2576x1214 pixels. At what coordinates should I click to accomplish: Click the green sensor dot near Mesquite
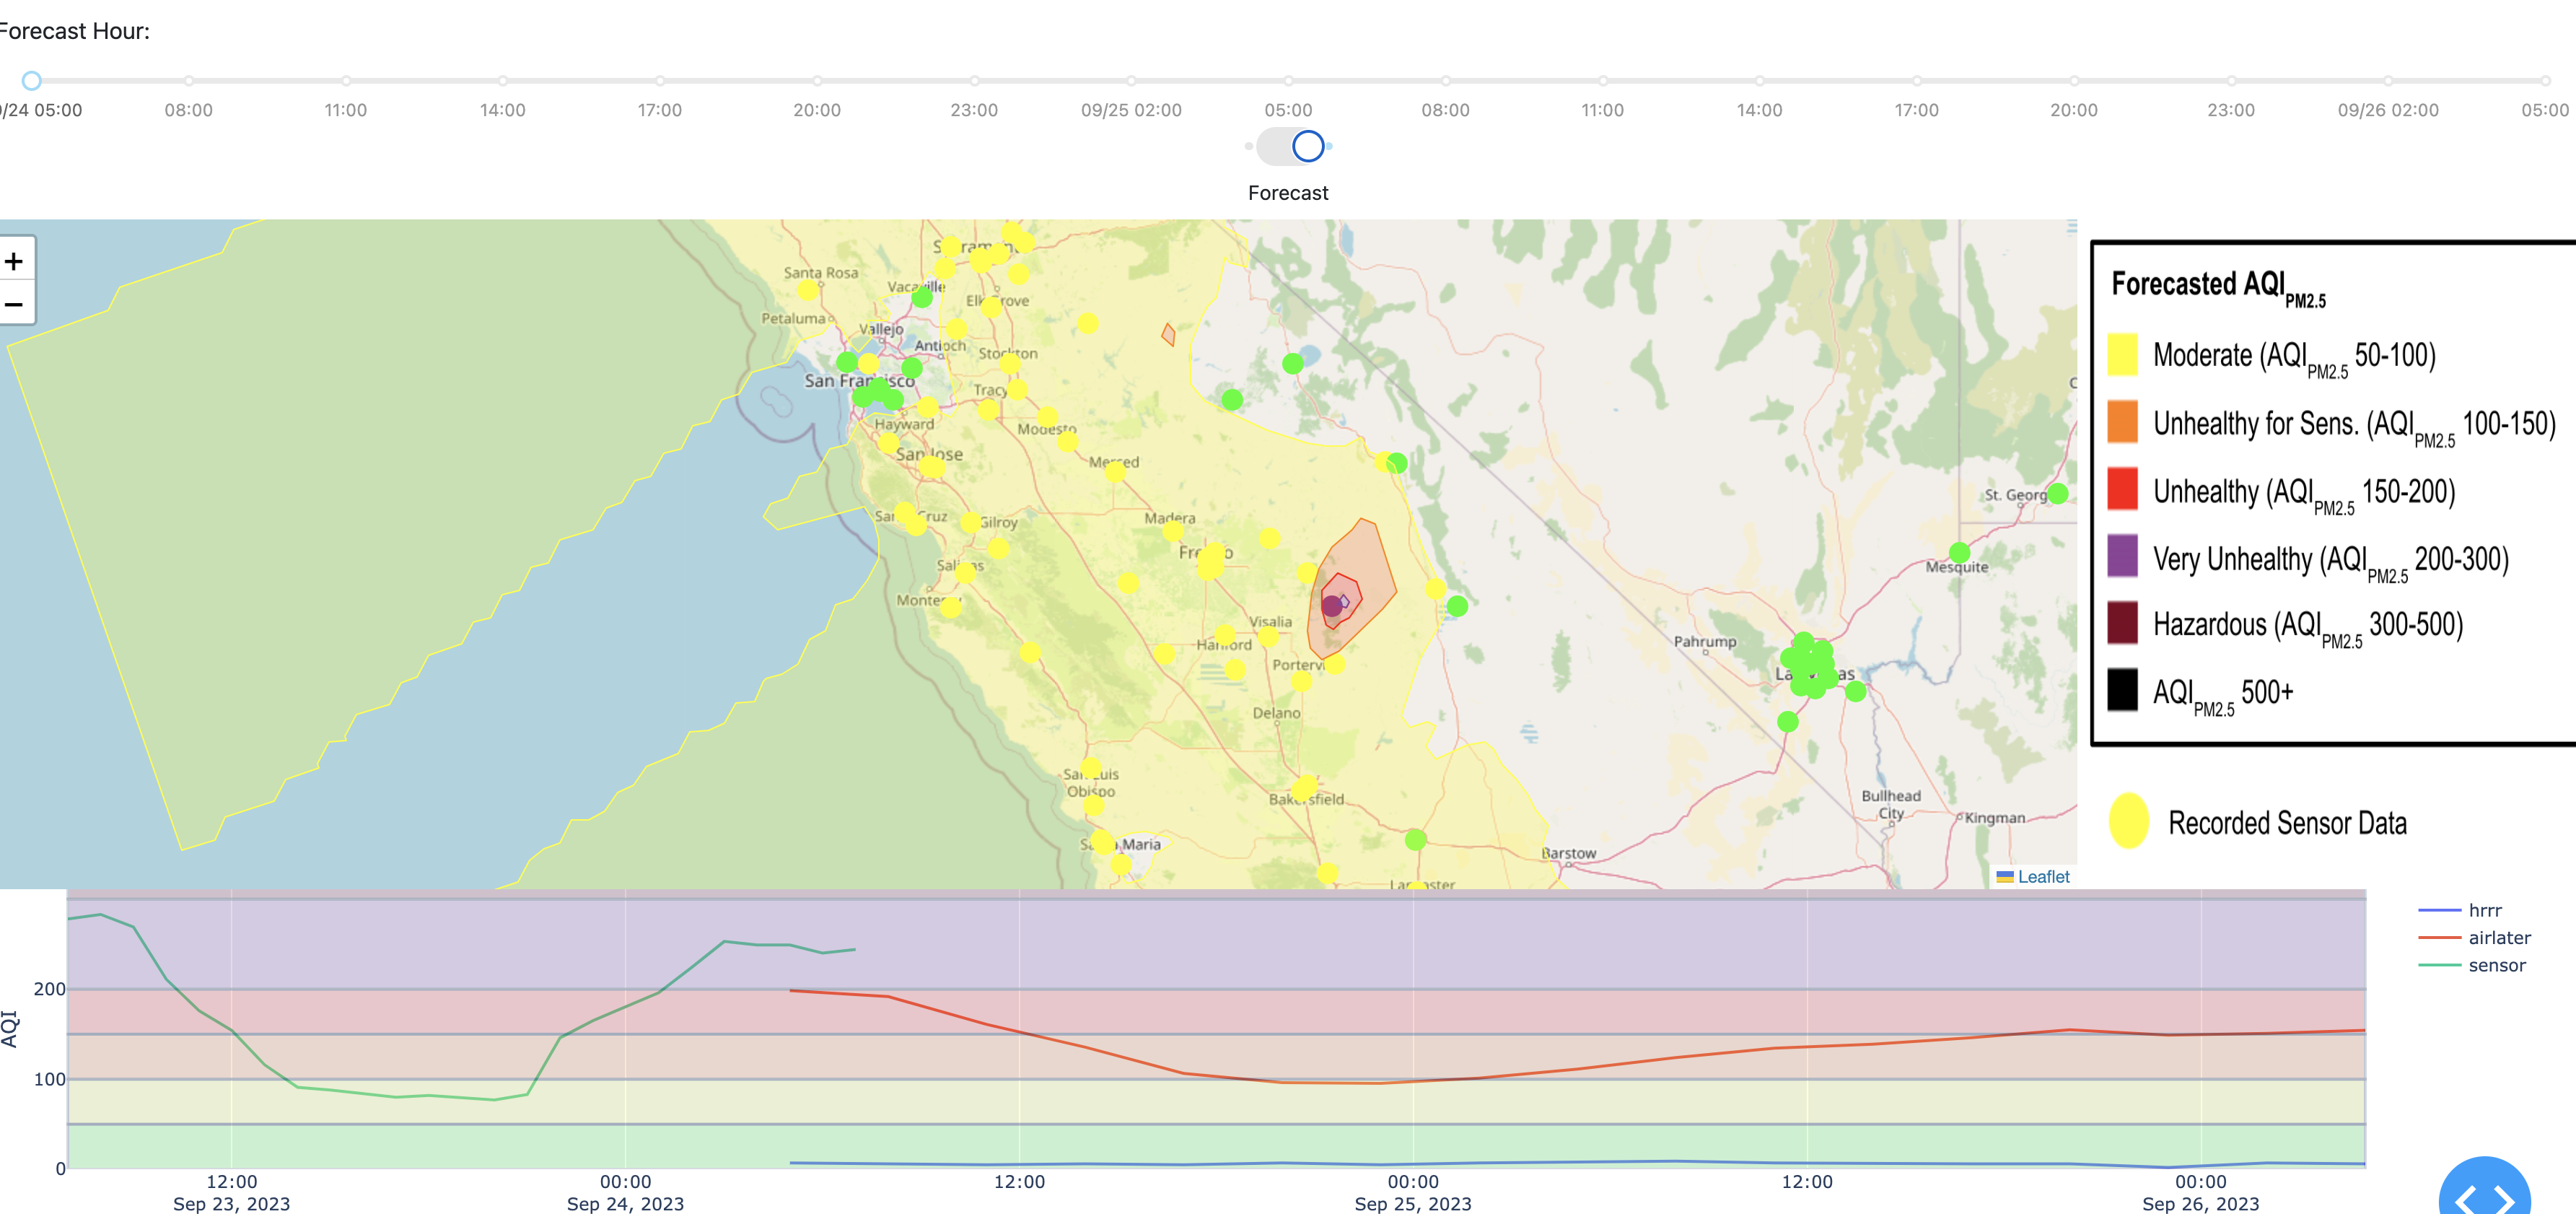coord(1959,552)
